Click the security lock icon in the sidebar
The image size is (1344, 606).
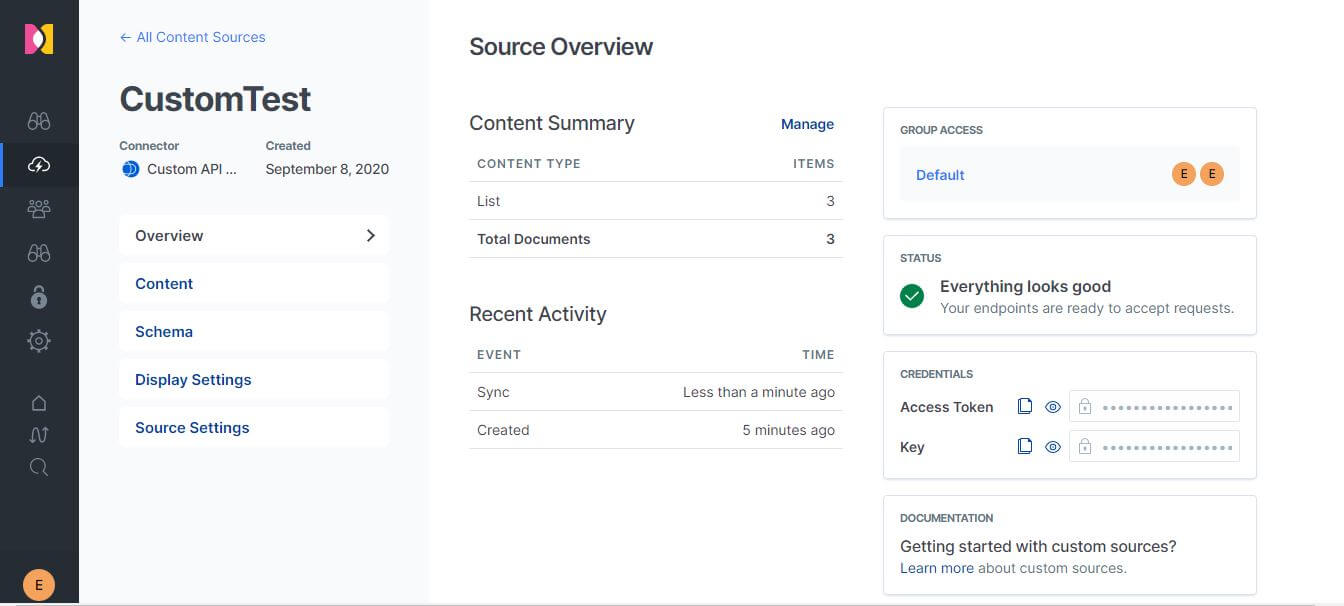coord(39,296)
